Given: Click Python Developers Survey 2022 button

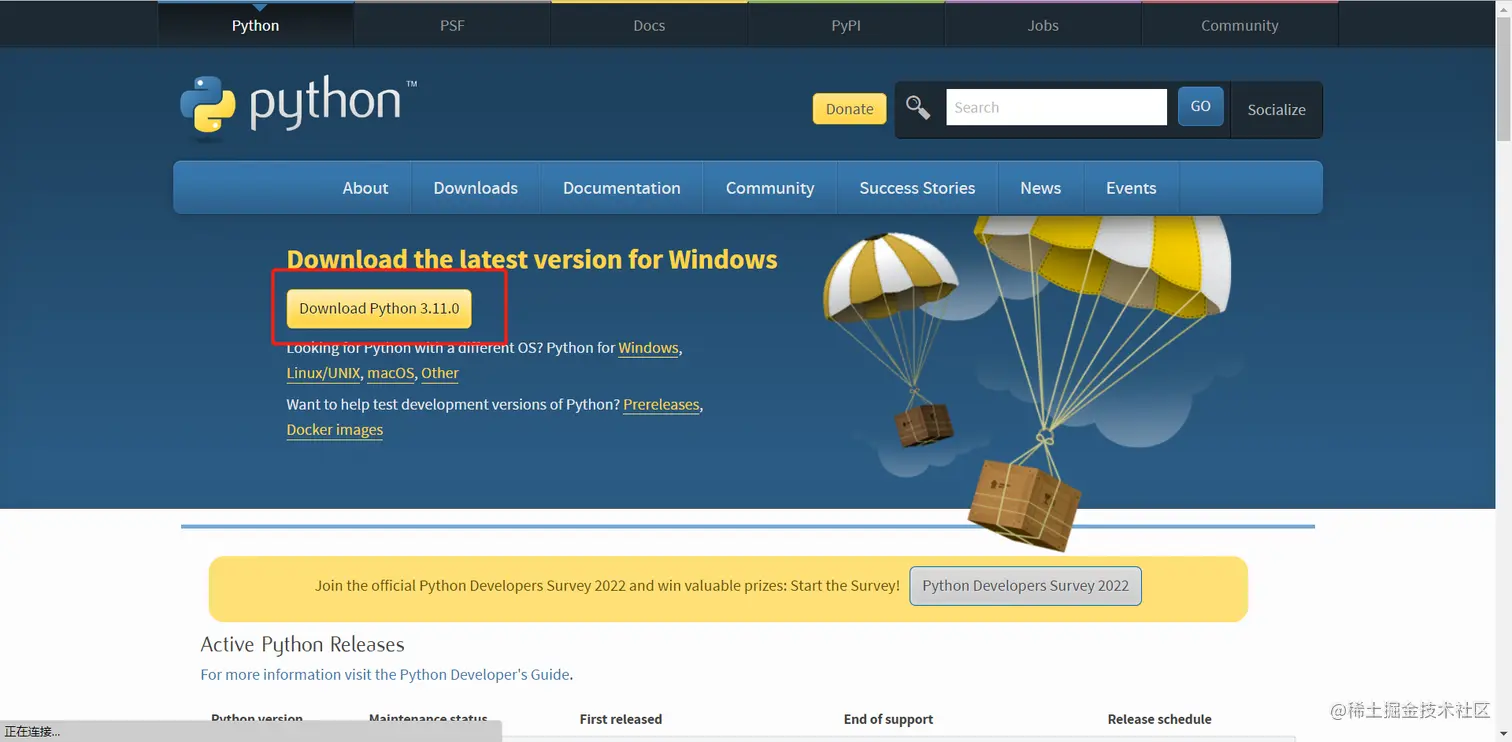Looking at the screenshot, I should [1025, 586].
